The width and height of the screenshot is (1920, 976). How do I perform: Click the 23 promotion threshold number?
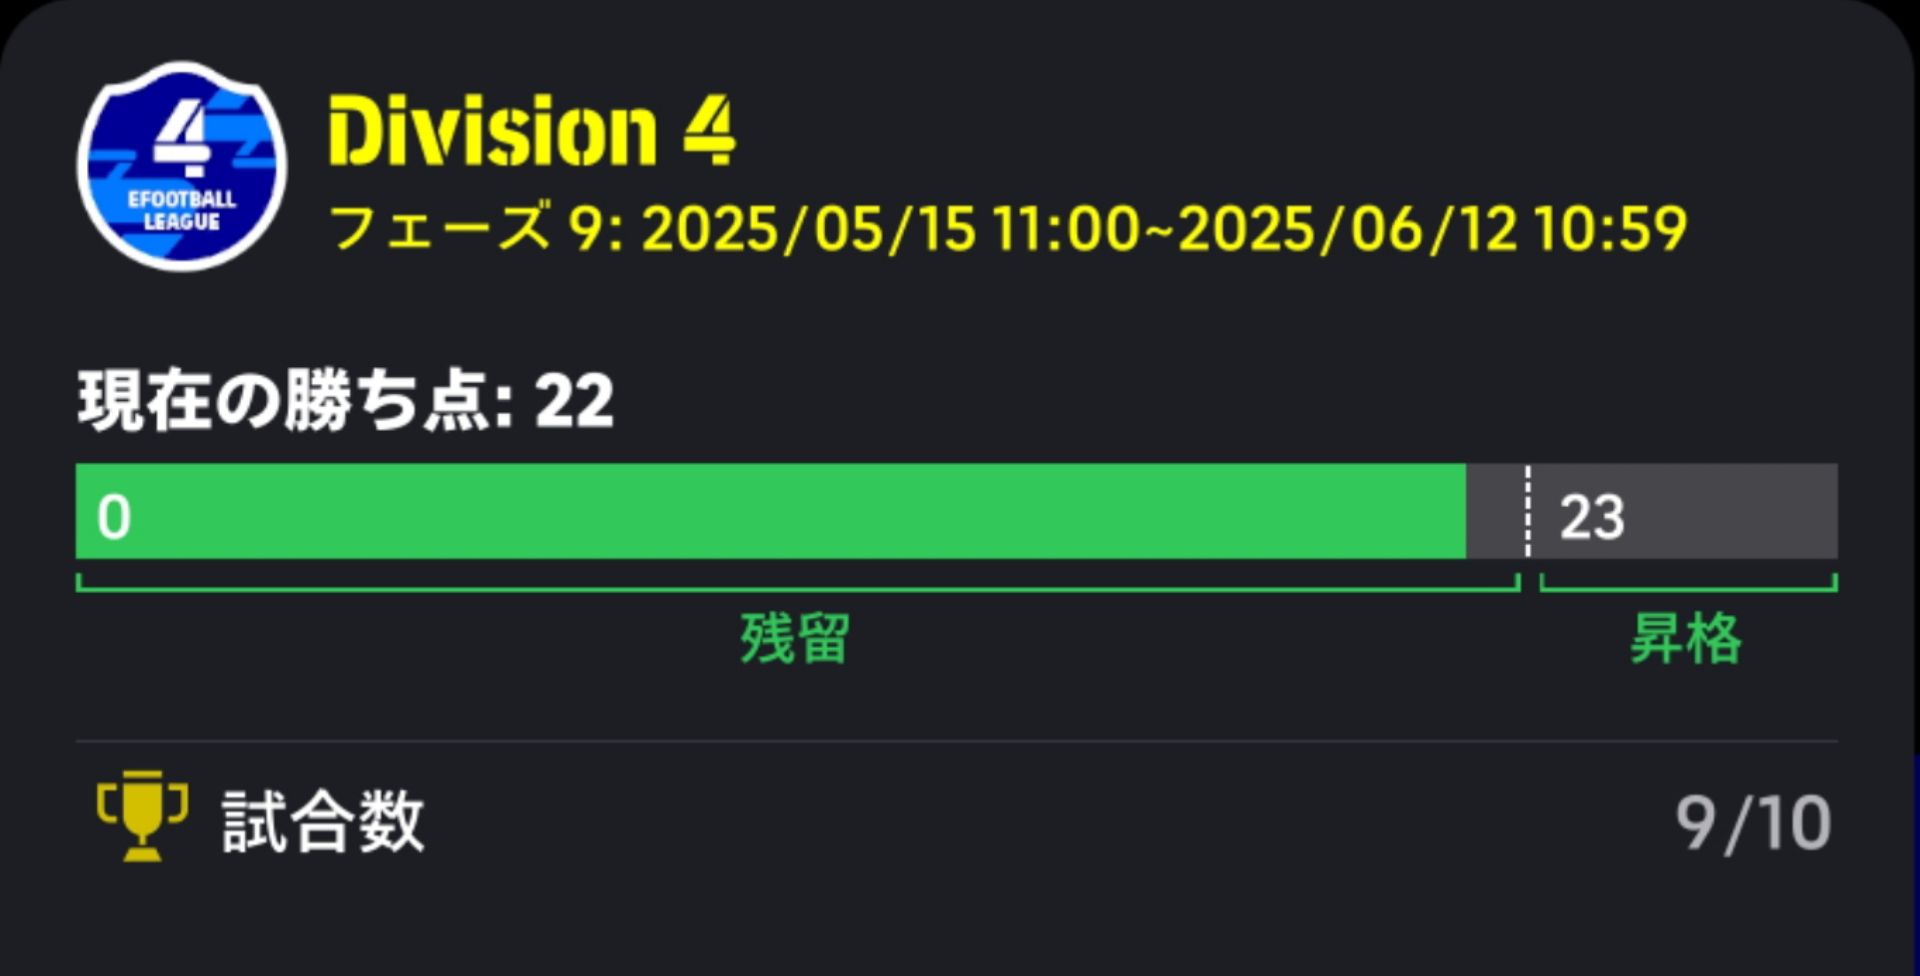point(1591,517)
